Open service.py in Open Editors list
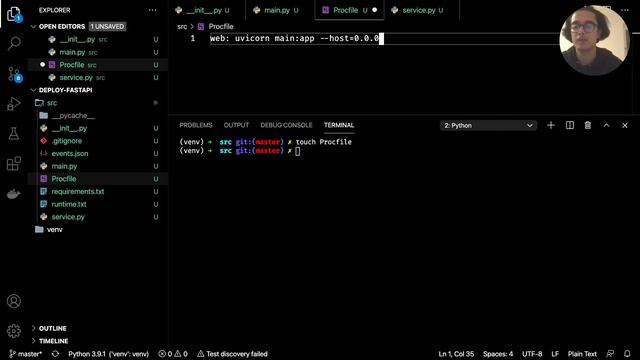This screenshot has height=360, width=640. coord(98,78)
